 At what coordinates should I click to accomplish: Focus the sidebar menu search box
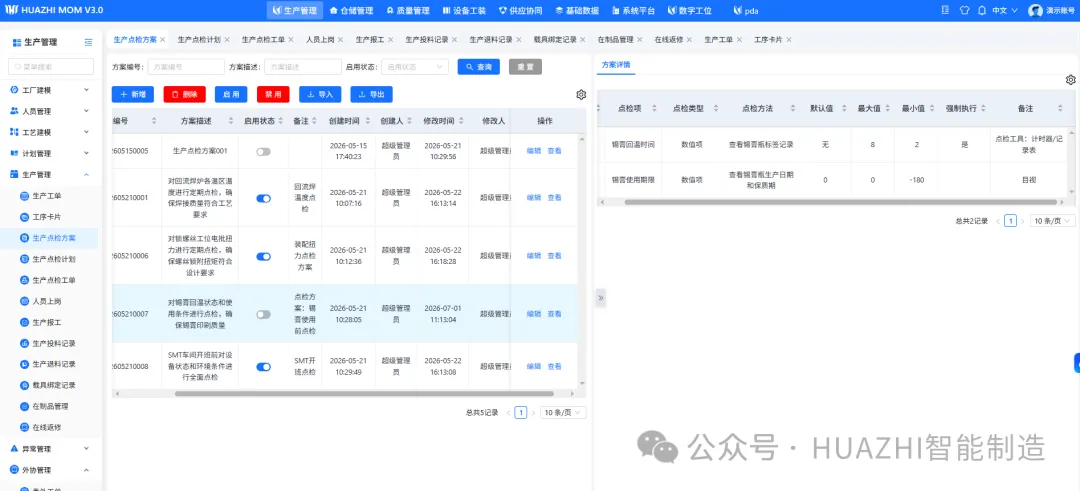click(x=50, y=67)
